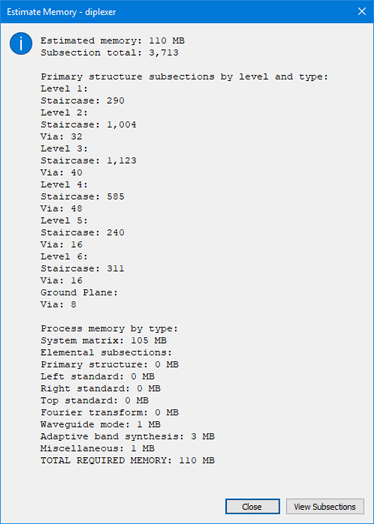
Task: Select the Subsection total: 3,713 text
Action: click(110, 53)
